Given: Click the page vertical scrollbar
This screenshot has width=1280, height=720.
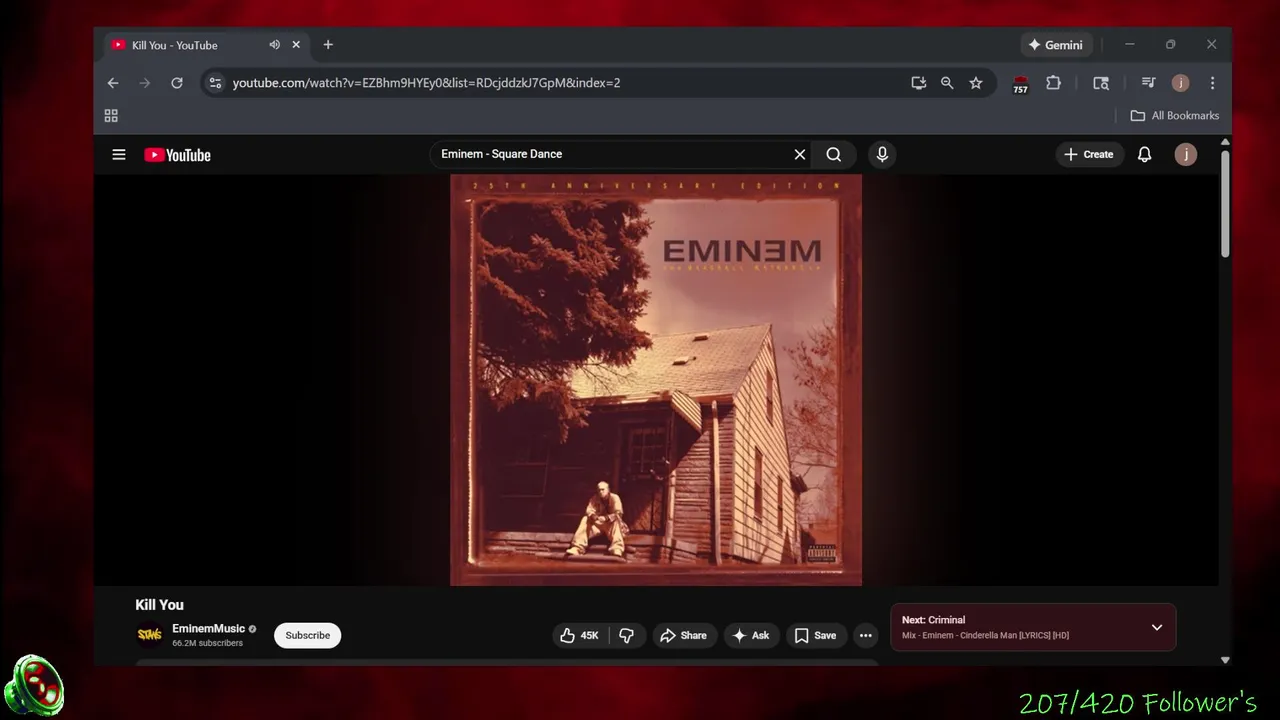Looking at the screenshot, I should coord(1225,205).
